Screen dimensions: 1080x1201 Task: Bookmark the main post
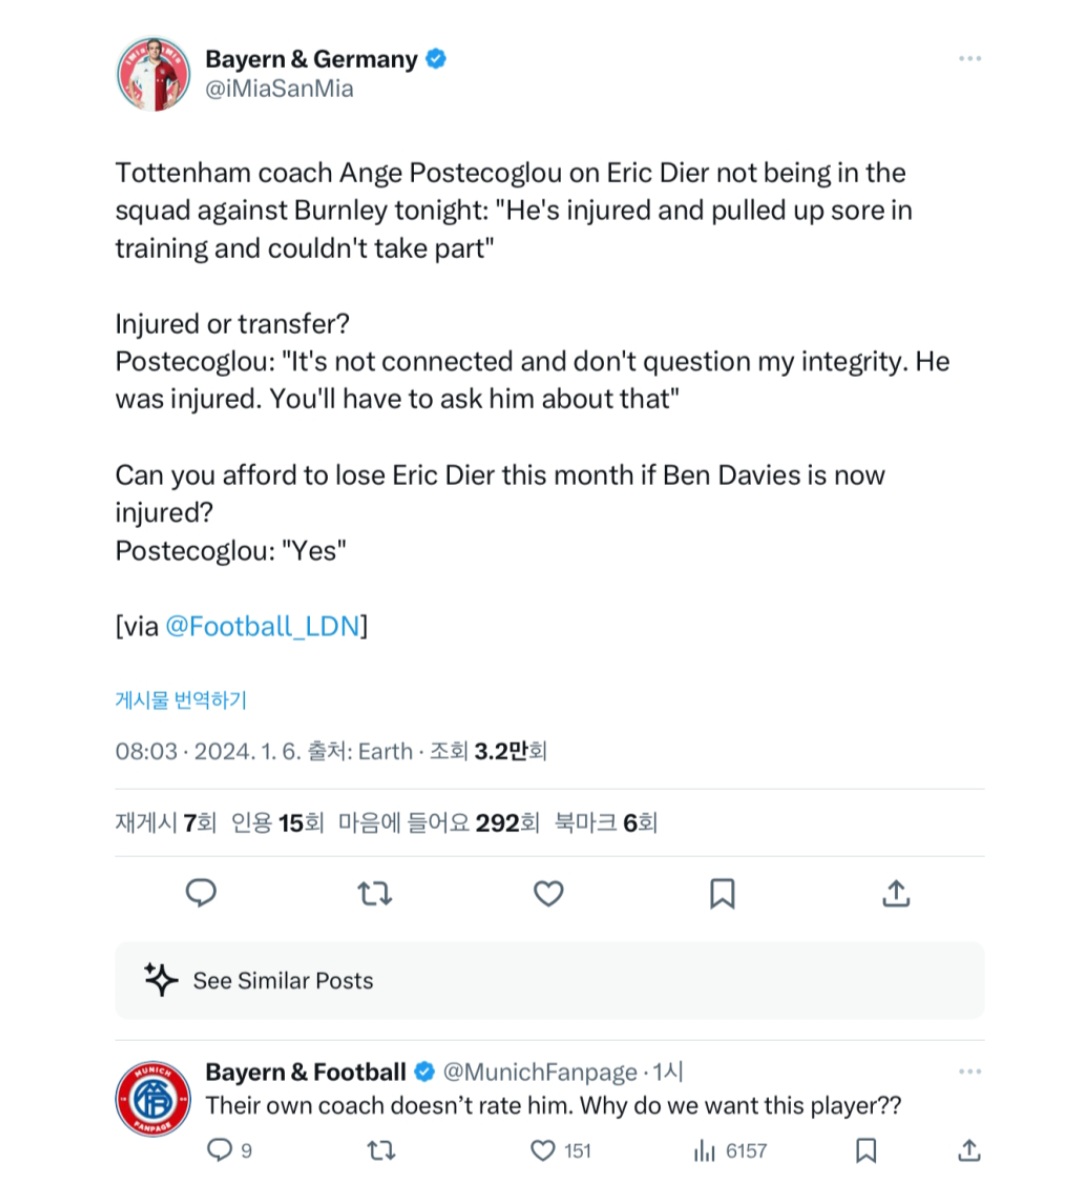pos(722,893)
